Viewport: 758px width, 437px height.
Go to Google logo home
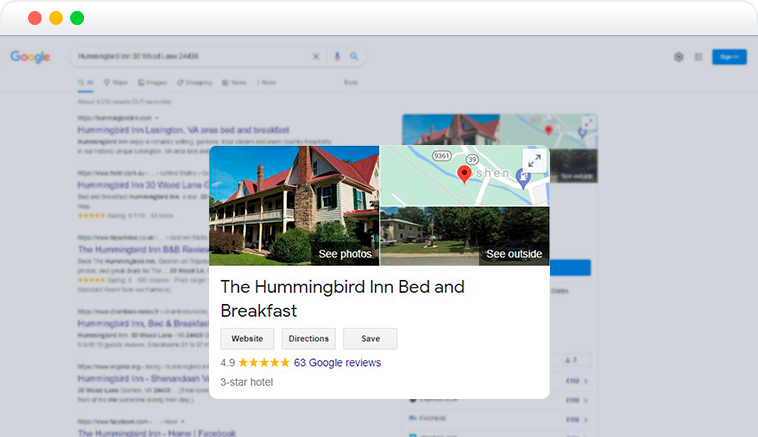(30, 57)
